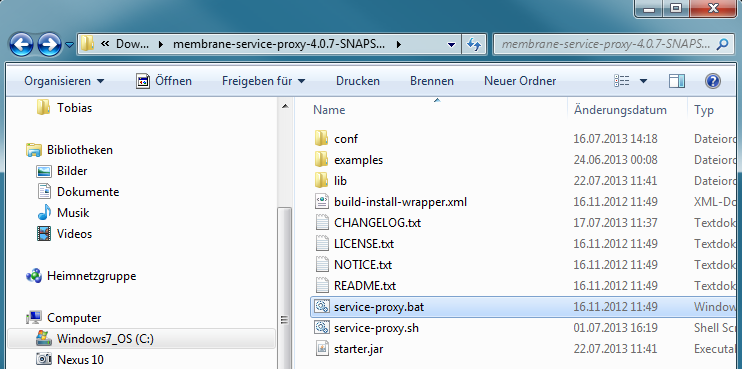
Task: Open recent locations dropdown next to Forward button
Action: [x=69, y=45]
